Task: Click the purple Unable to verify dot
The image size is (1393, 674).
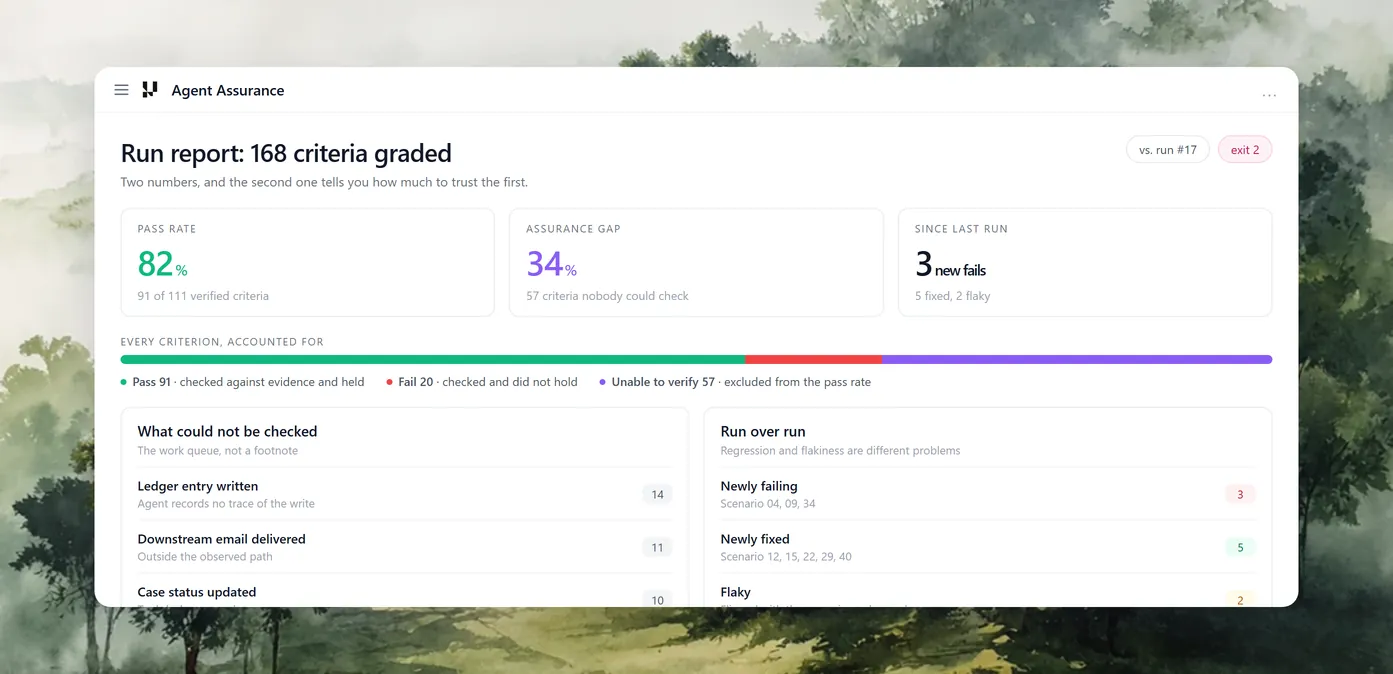Action: pyautogui.click(x=603, y=382)
